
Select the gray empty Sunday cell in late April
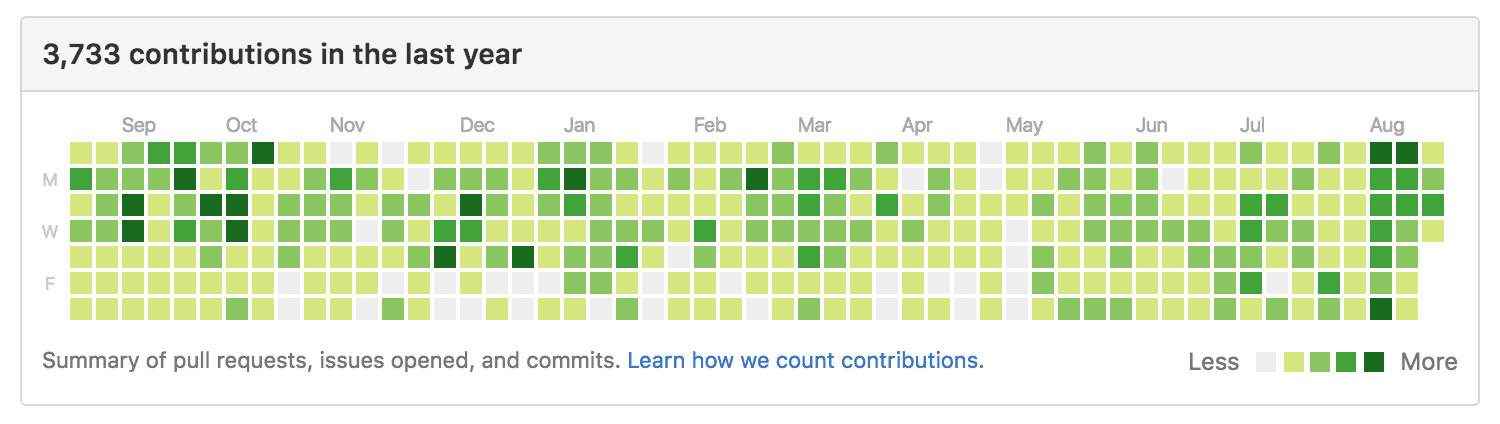pos(991,152)
